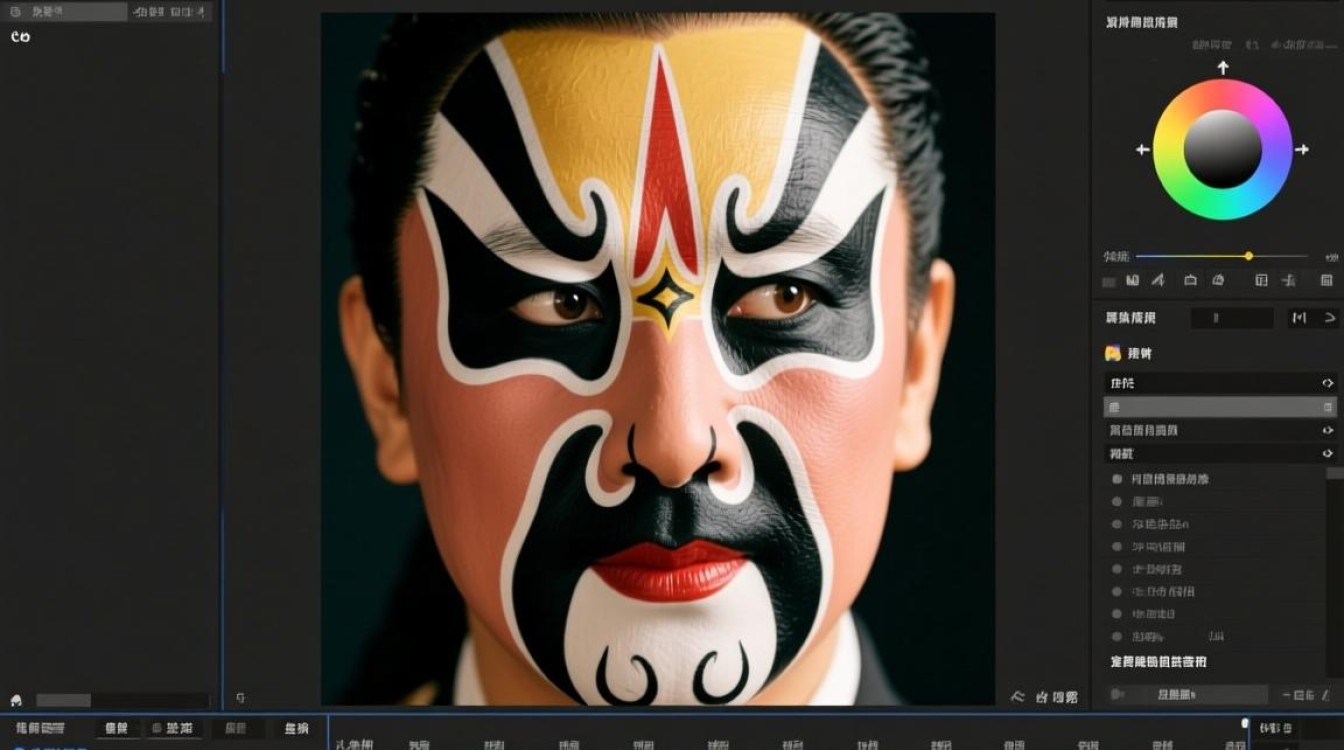Click the highlighted gray row in right panel
Image resolution: width=1344 pixels, height=750 pixels.
(1219, 407)
